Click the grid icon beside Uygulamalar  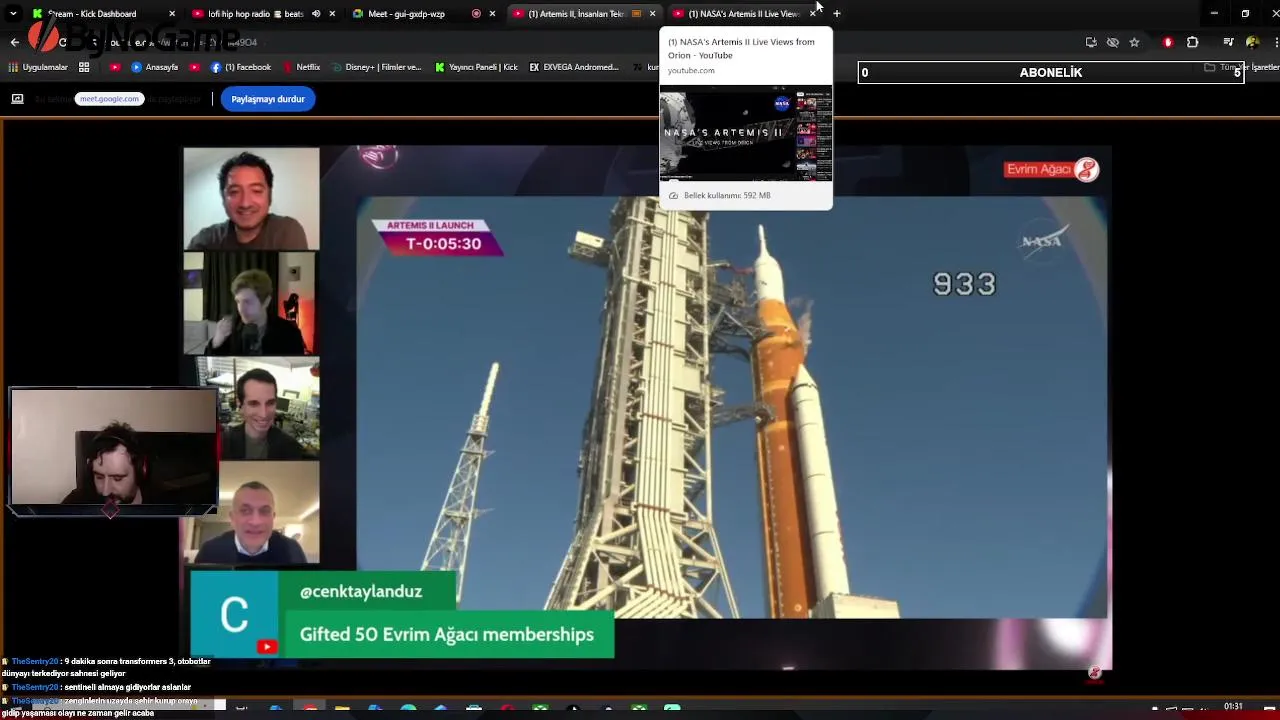tap(84, 67)
